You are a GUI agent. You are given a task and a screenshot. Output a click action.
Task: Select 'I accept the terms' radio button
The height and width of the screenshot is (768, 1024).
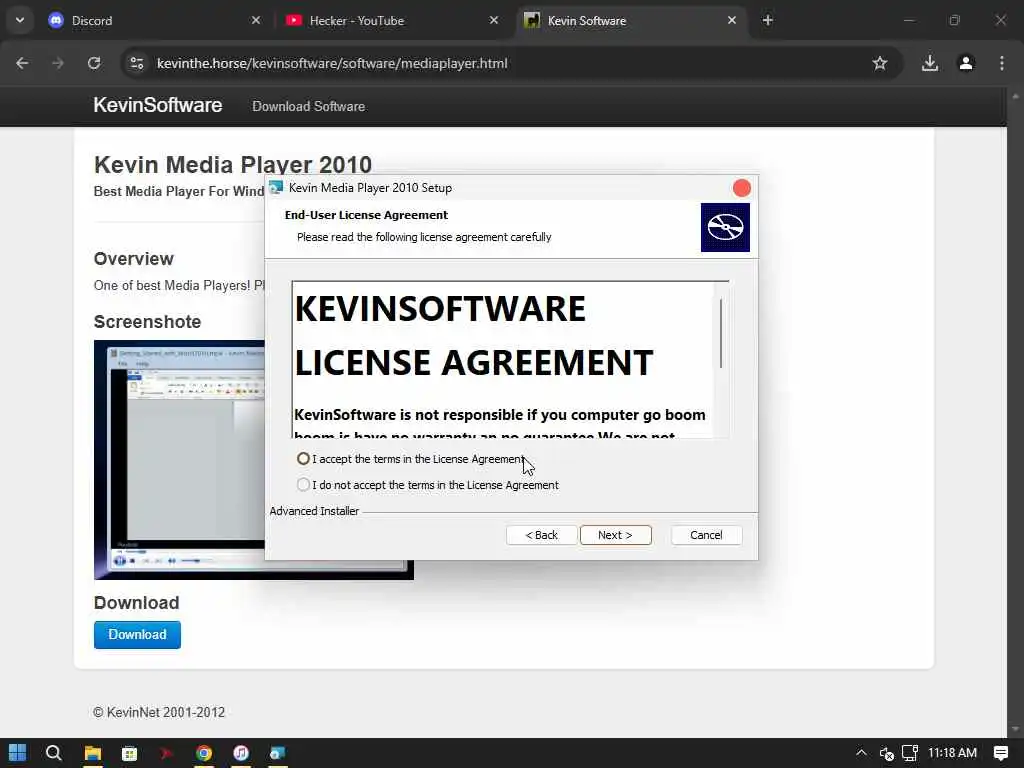click(303, 459)
